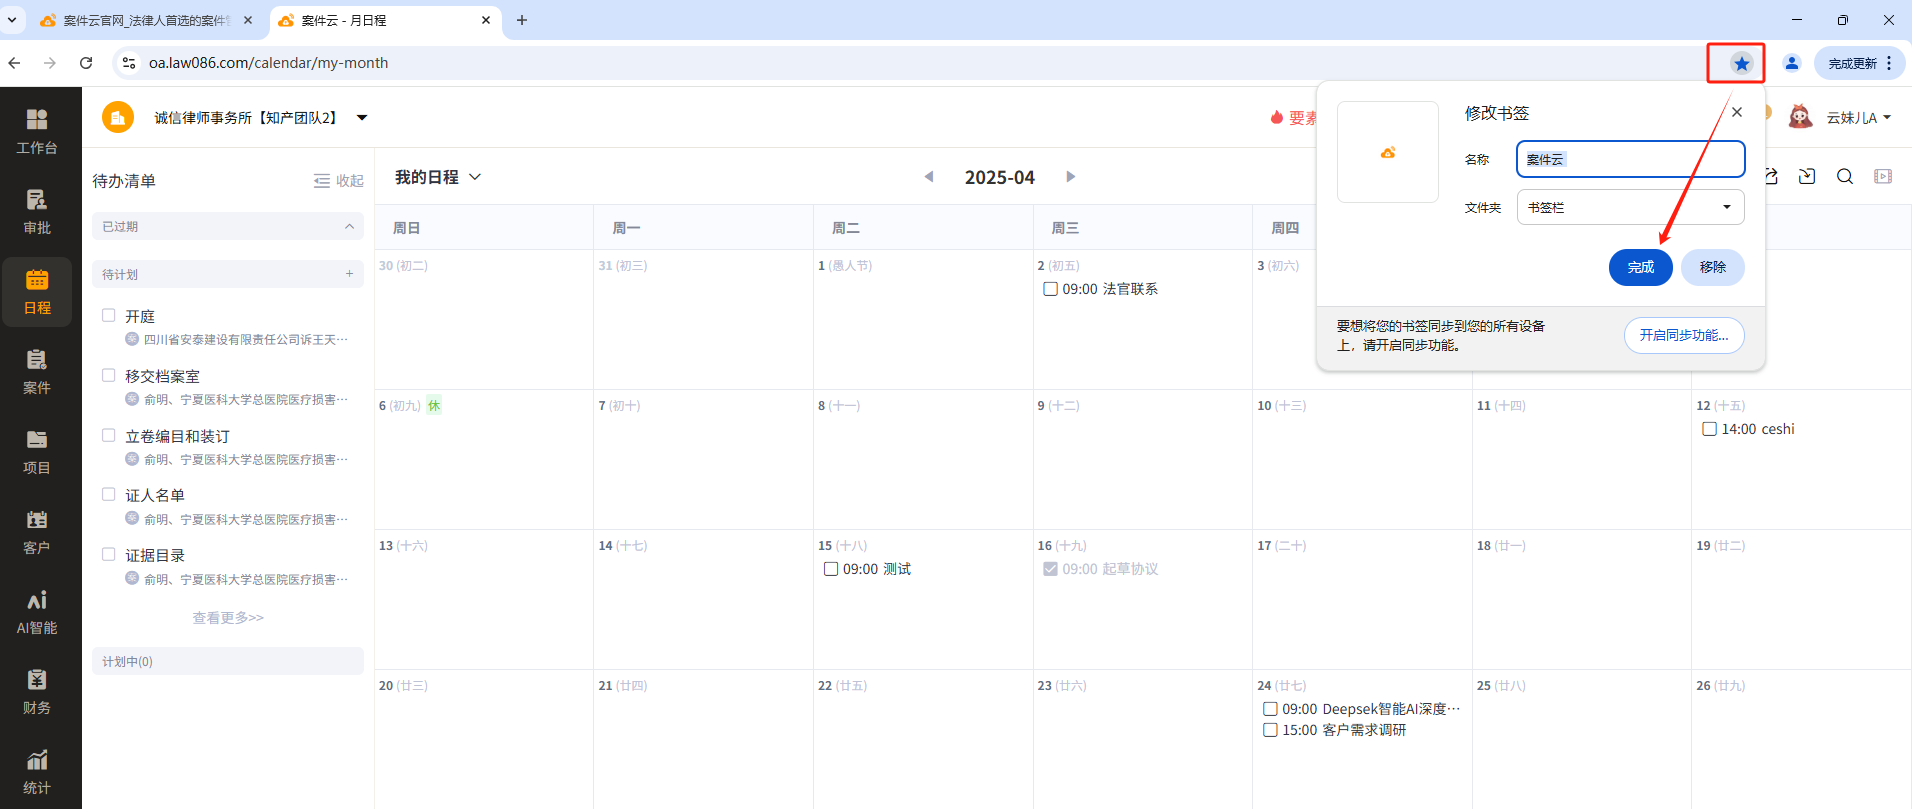
Task: Uncheck the 09:00 起草协议 event
Action: click(1050, 569)
